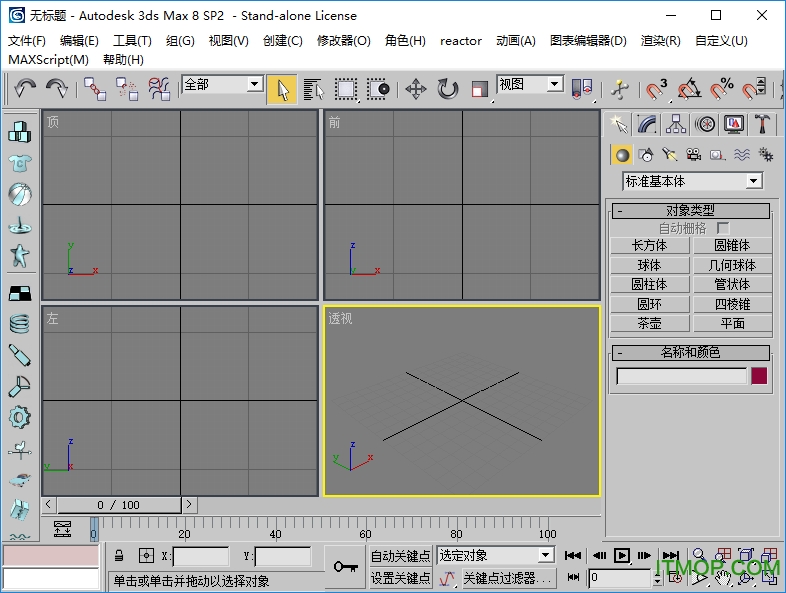This screenshot has width=786, height=593.
Task: Open the 视图 reference coordinate dropdown
Action: click(x=530, y=85)
